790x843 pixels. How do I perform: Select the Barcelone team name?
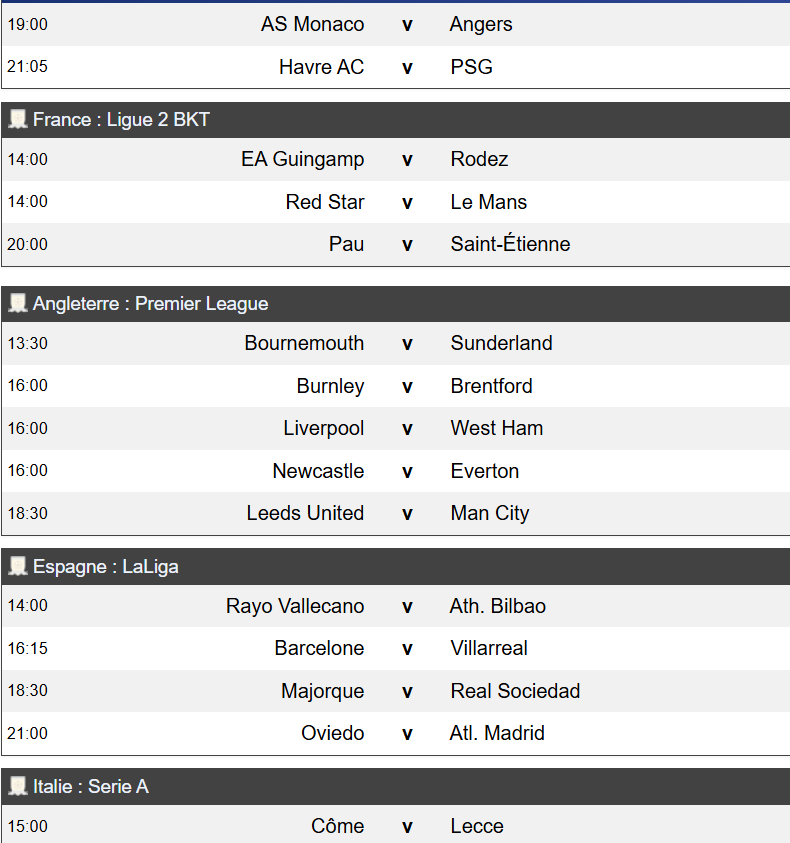[319, 649]
